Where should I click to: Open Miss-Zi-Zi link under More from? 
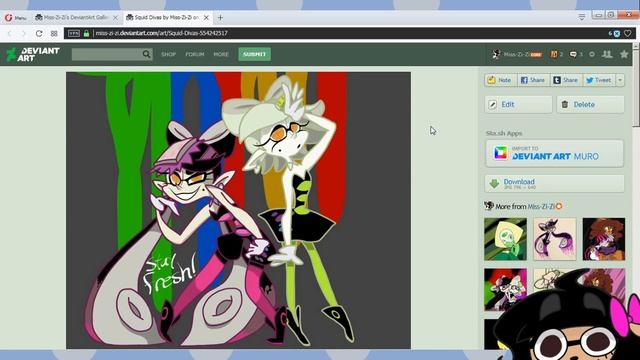coord(541,207)
